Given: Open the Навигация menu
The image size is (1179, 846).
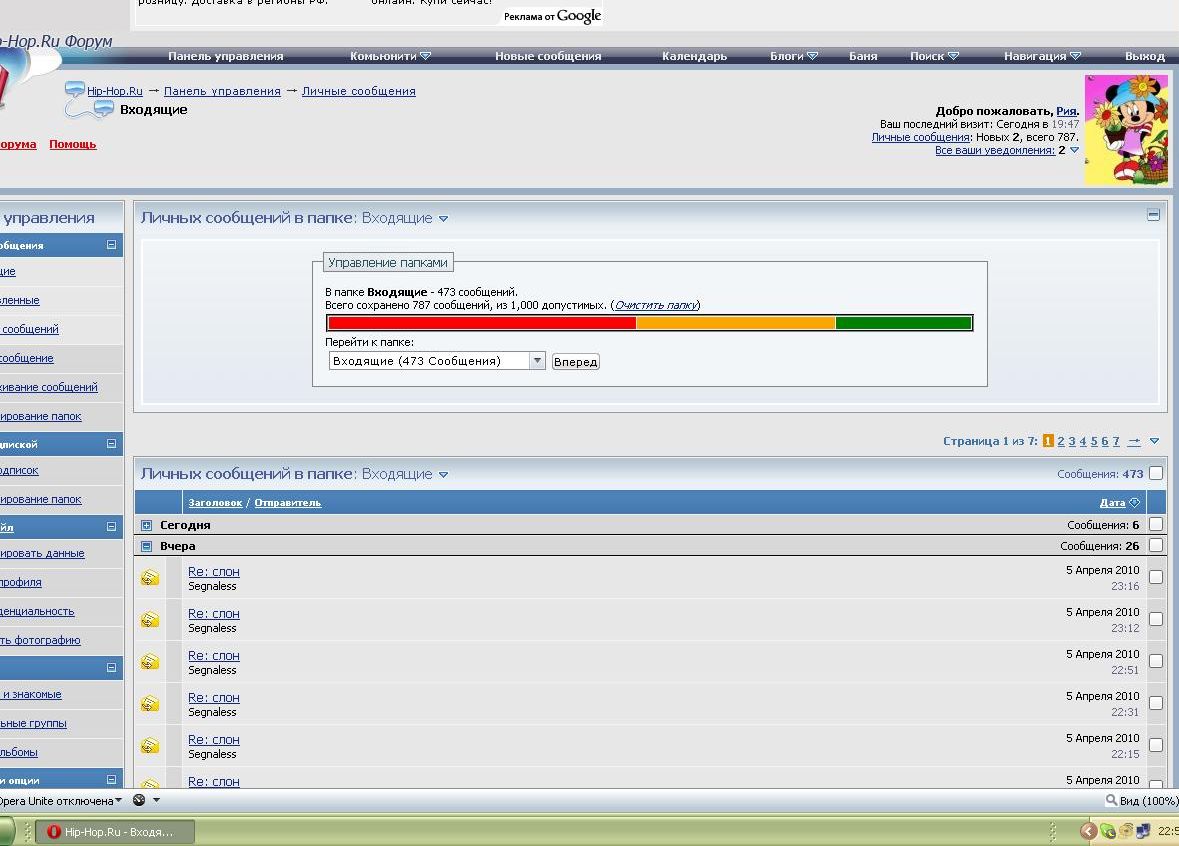Looking at the screenshot, I should click(1042, 56).
